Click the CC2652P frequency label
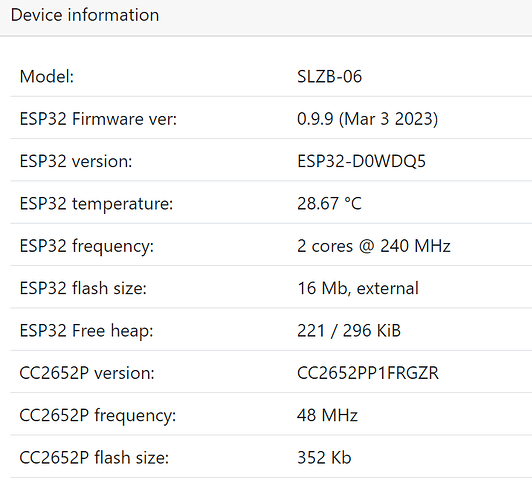Image resolution: width=532 pixels, height=500 pixels. (x=98, y=415)
